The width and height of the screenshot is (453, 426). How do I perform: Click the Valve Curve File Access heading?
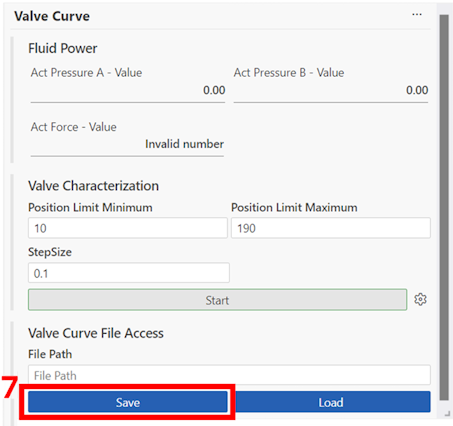(96, 333)
